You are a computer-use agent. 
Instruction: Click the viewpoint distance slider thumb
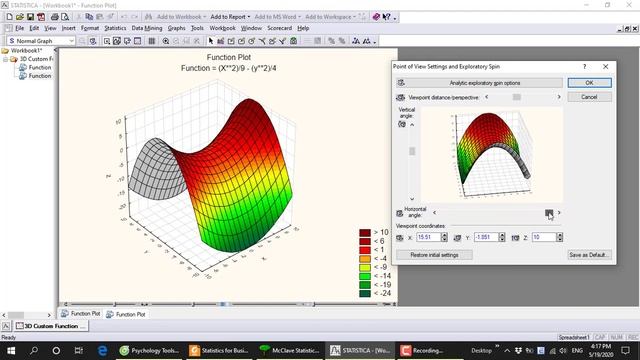517,97
